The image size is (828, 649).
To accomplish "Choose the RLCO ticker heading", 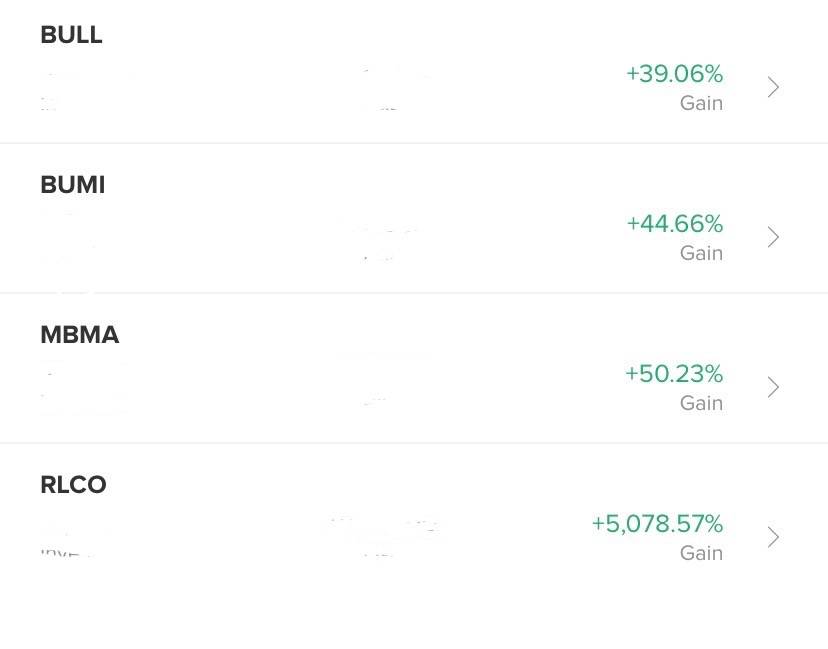I will [x=73, y=485].
